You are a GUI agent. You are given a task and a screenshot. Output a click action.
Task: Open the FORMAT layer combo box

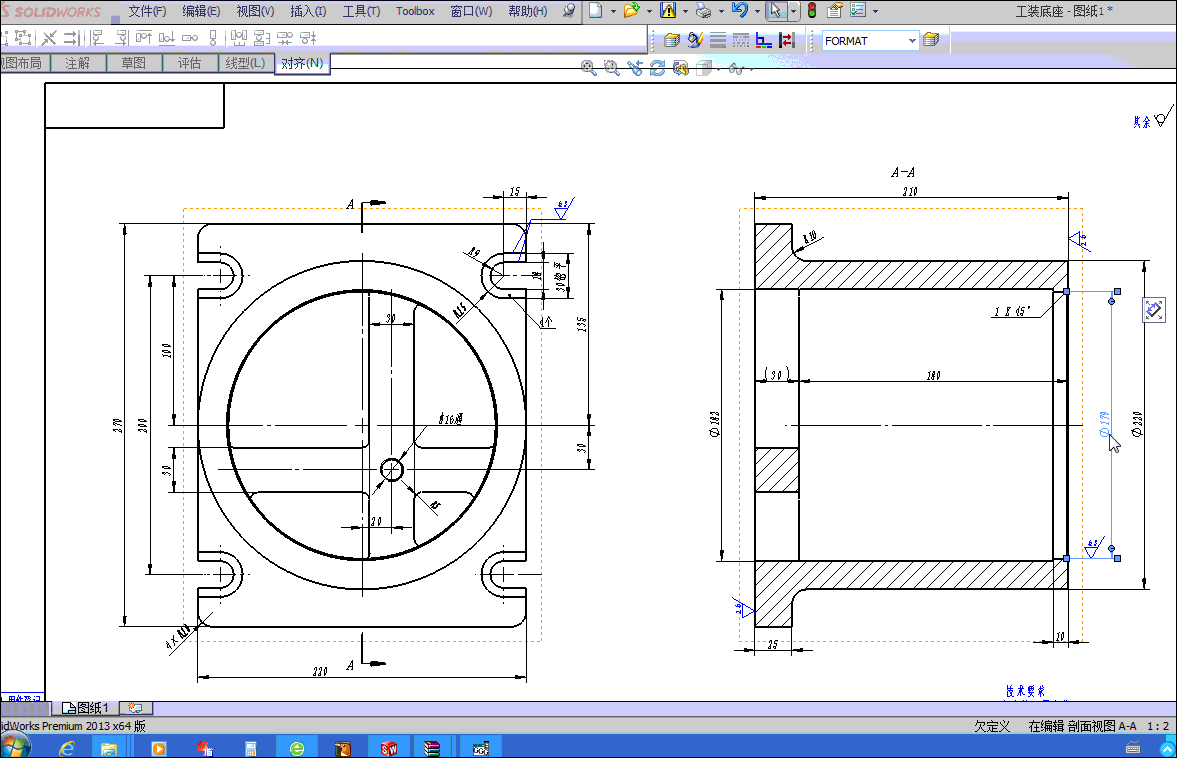(871, 41)
